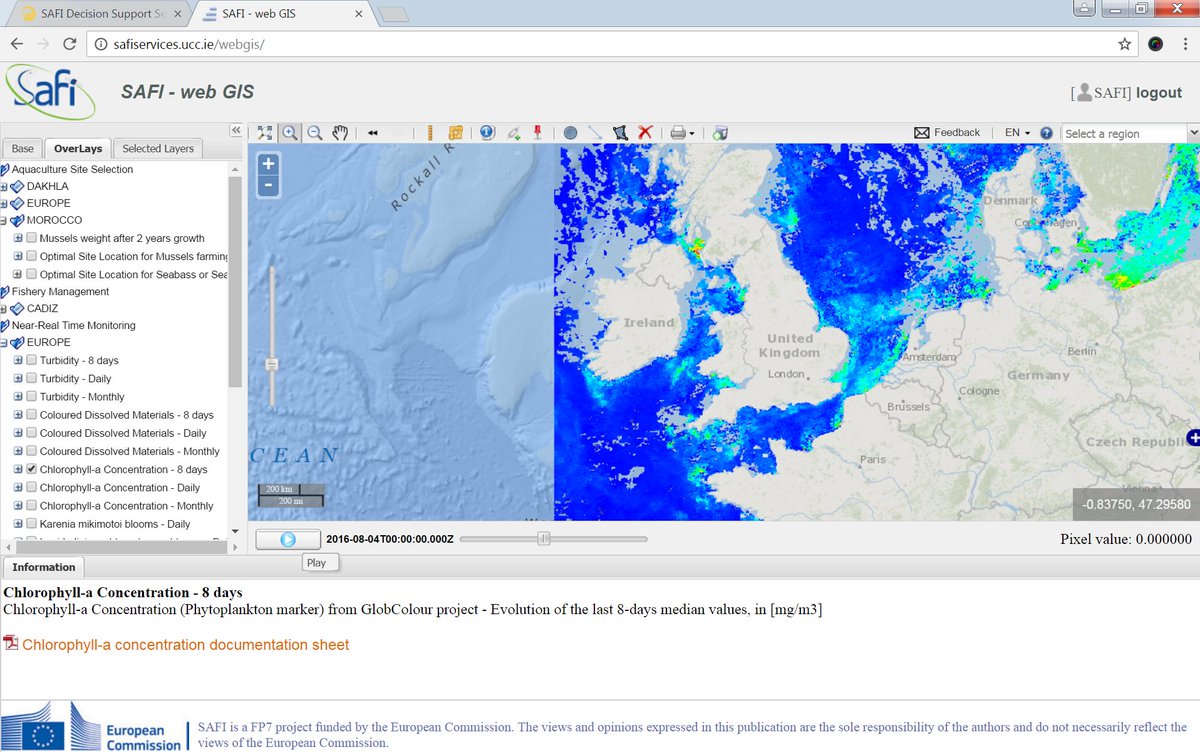1200x752 pixels.
Task: Enable Turbidity - 8 days layer
Action: (32, 360)
